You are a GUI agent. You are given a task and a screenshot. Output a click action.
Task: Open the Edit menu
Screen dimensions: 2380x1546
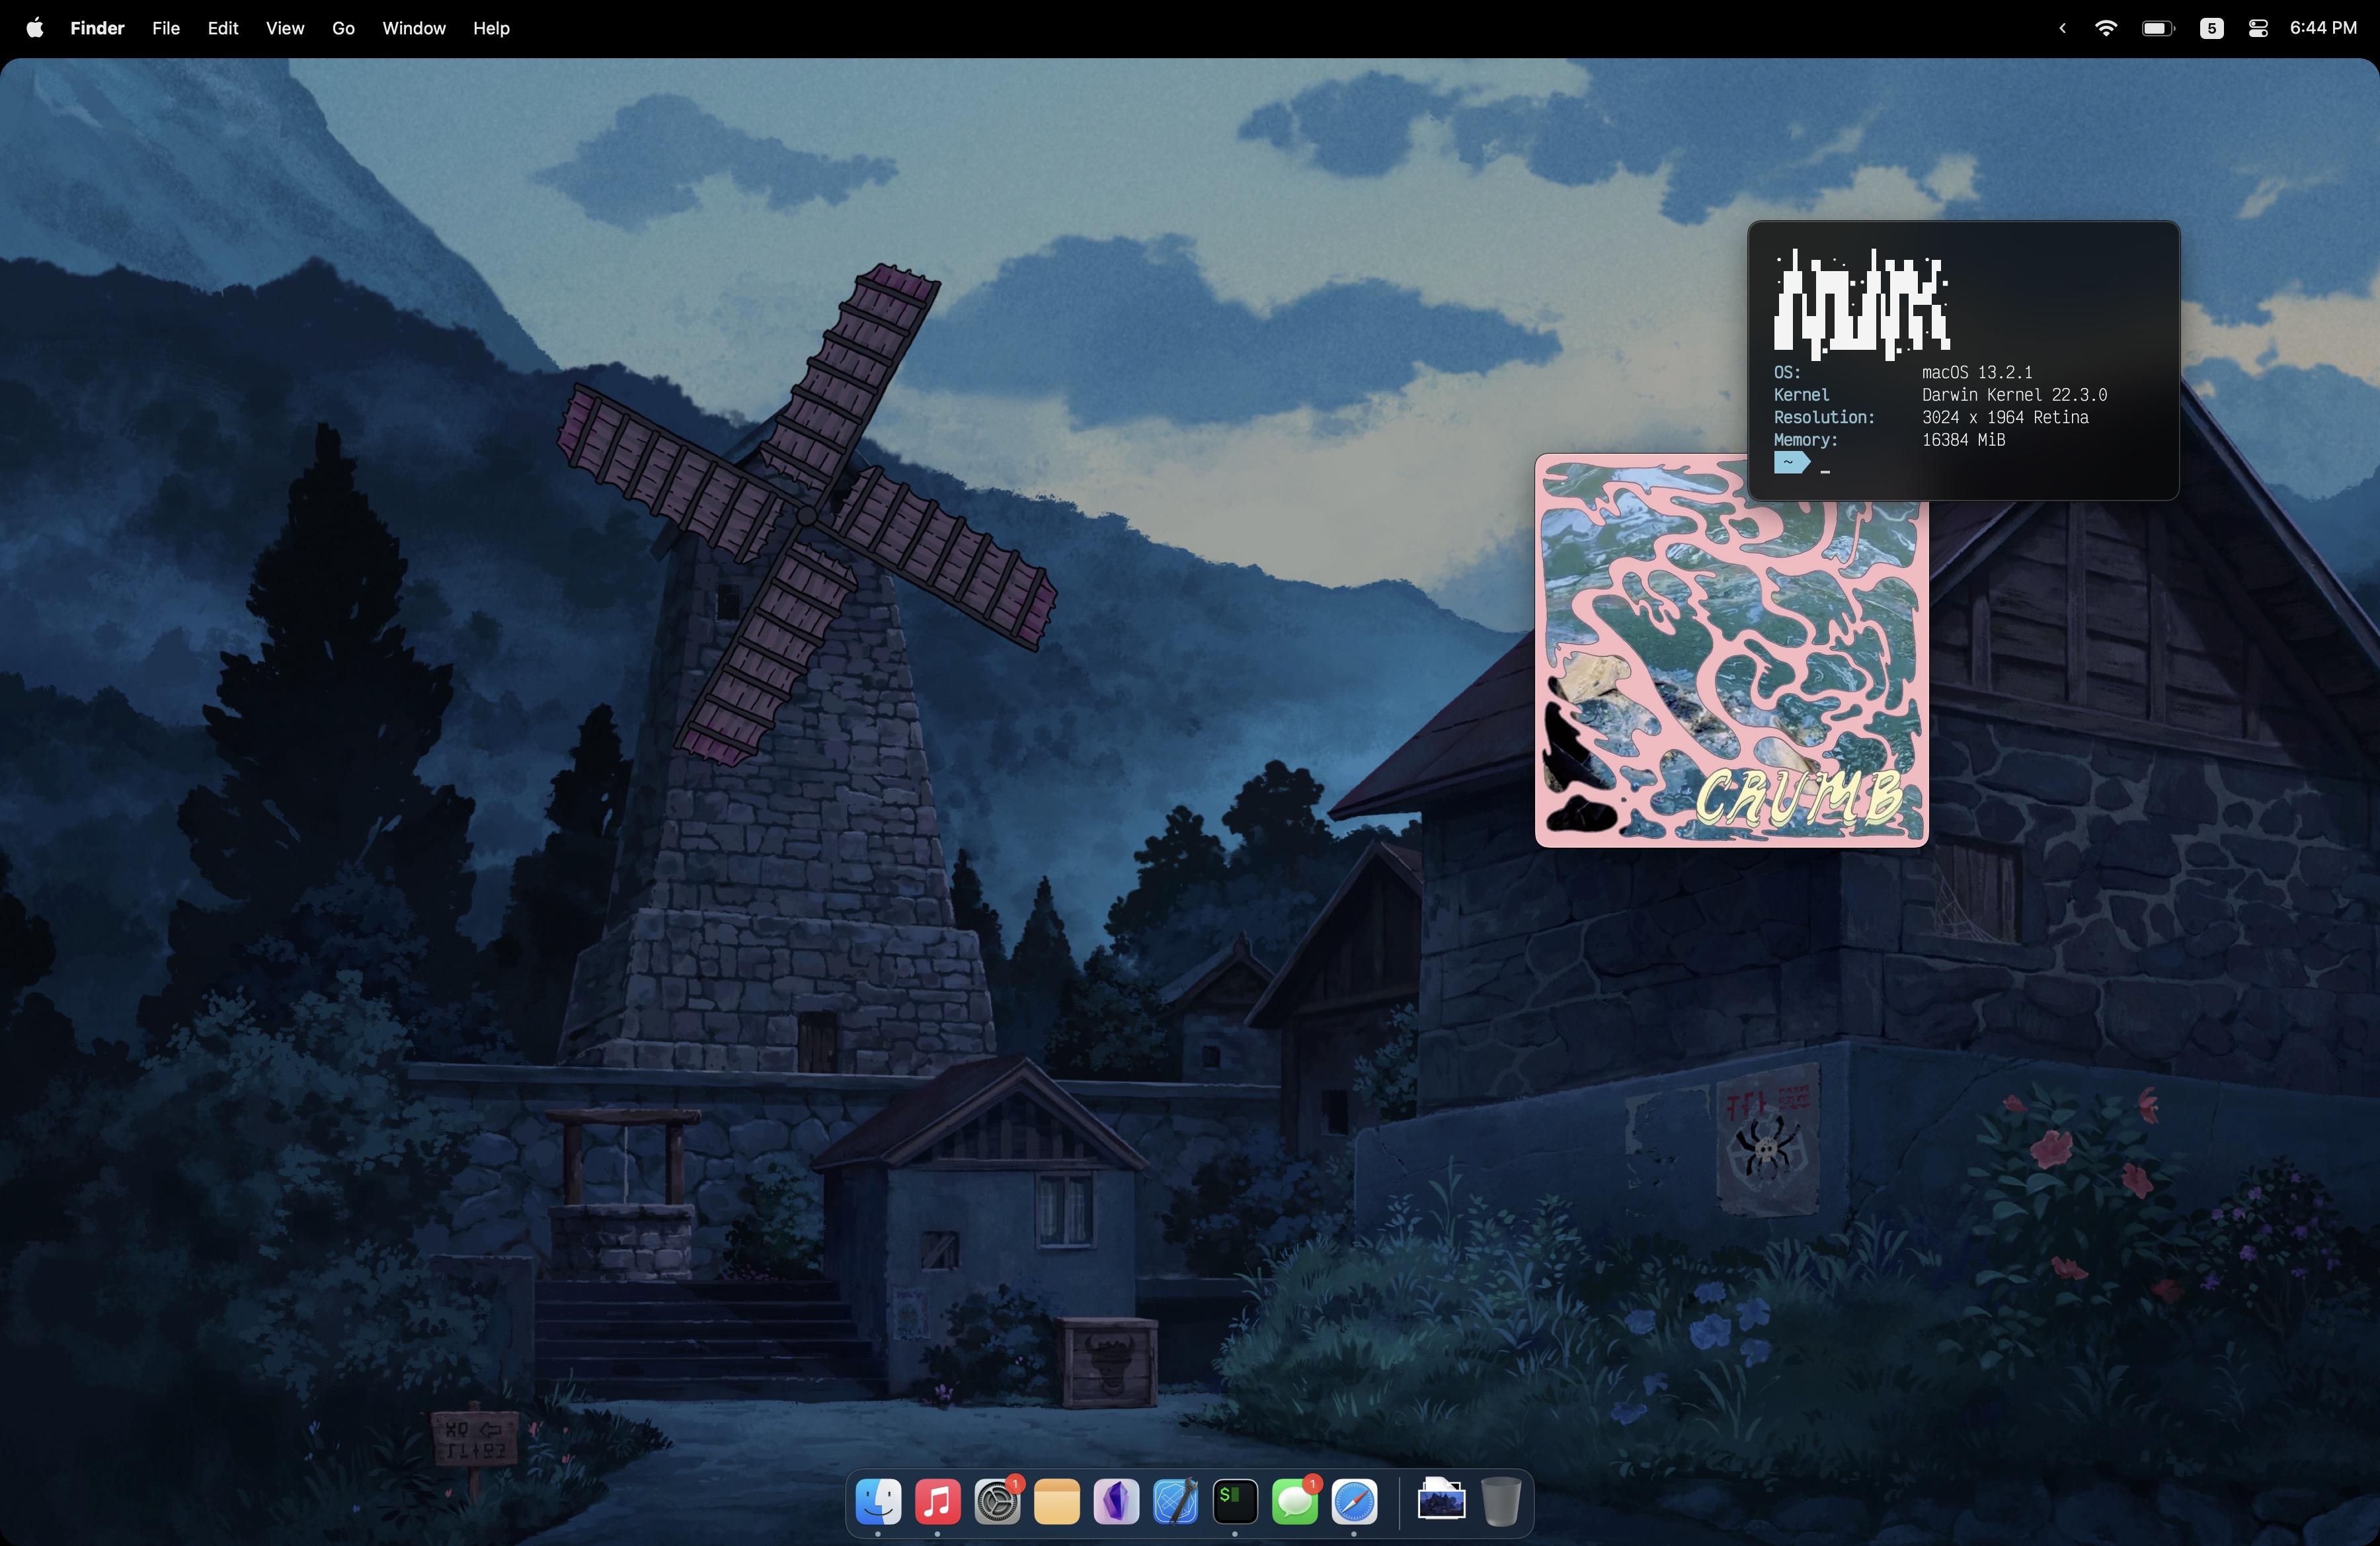223,28
